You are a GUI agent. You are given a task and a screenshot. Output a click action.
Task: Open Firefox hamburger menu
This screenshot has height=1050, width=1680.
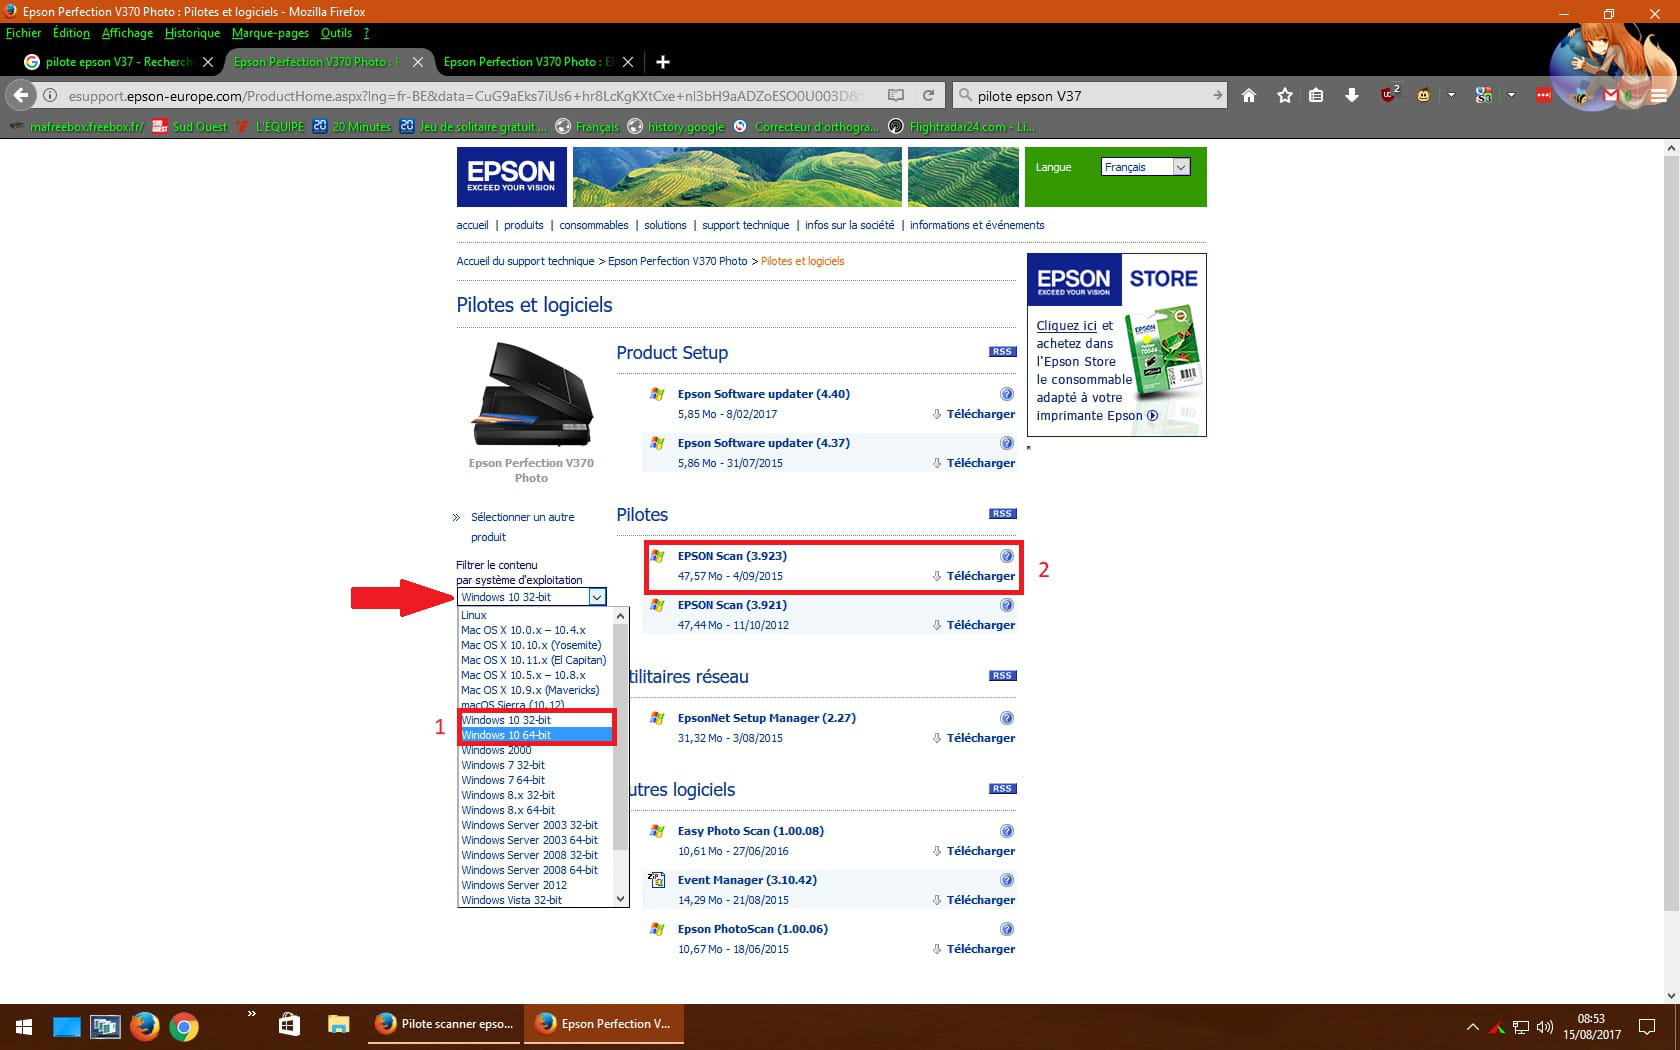tap(1659, 96)
